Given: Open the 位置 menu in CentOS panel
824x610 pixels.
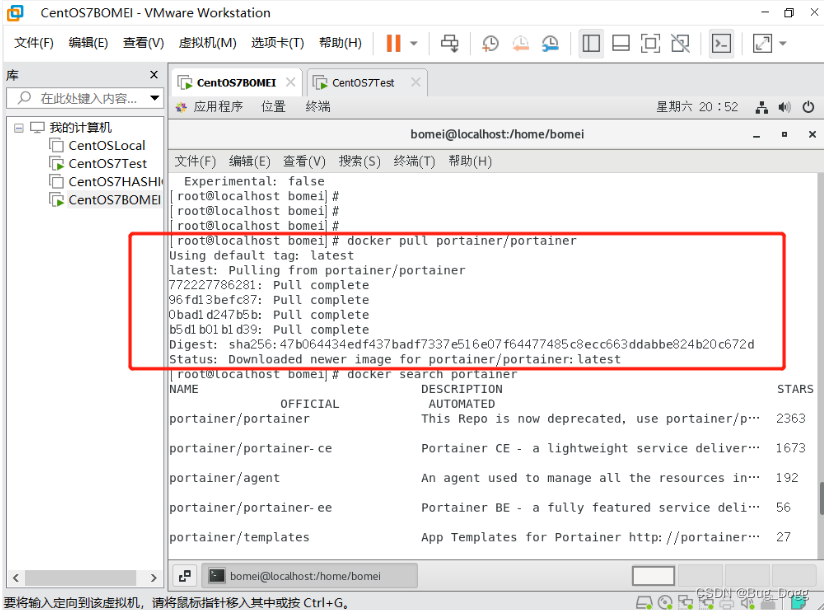Looking at the screenshot, I should coord(273,107).
